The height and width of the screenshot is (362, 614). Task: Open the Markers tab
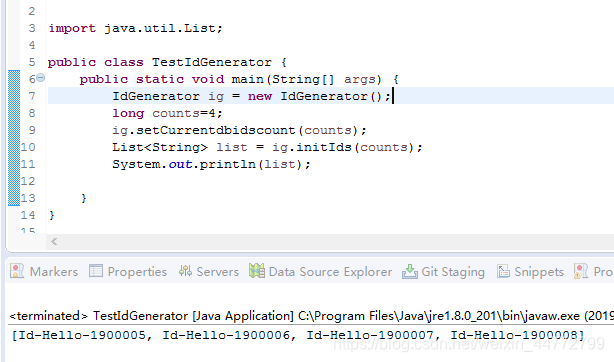point(44,272)
